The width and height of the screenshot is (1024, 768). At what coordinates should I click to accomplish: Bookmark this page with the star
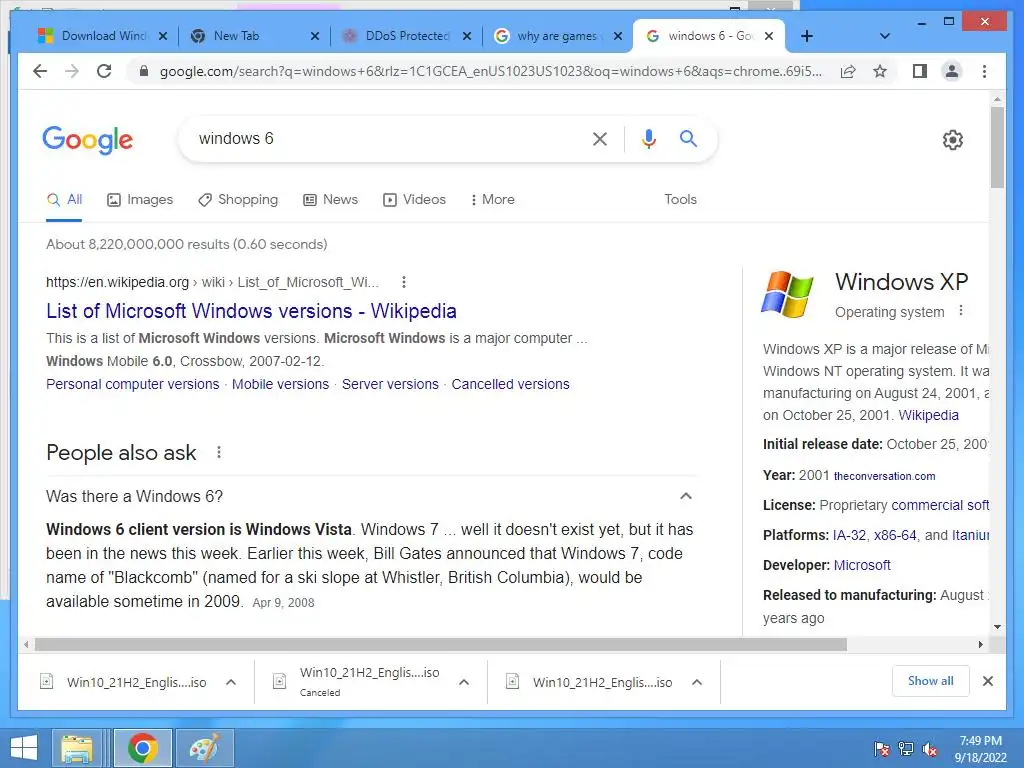[x=880, y=71]
